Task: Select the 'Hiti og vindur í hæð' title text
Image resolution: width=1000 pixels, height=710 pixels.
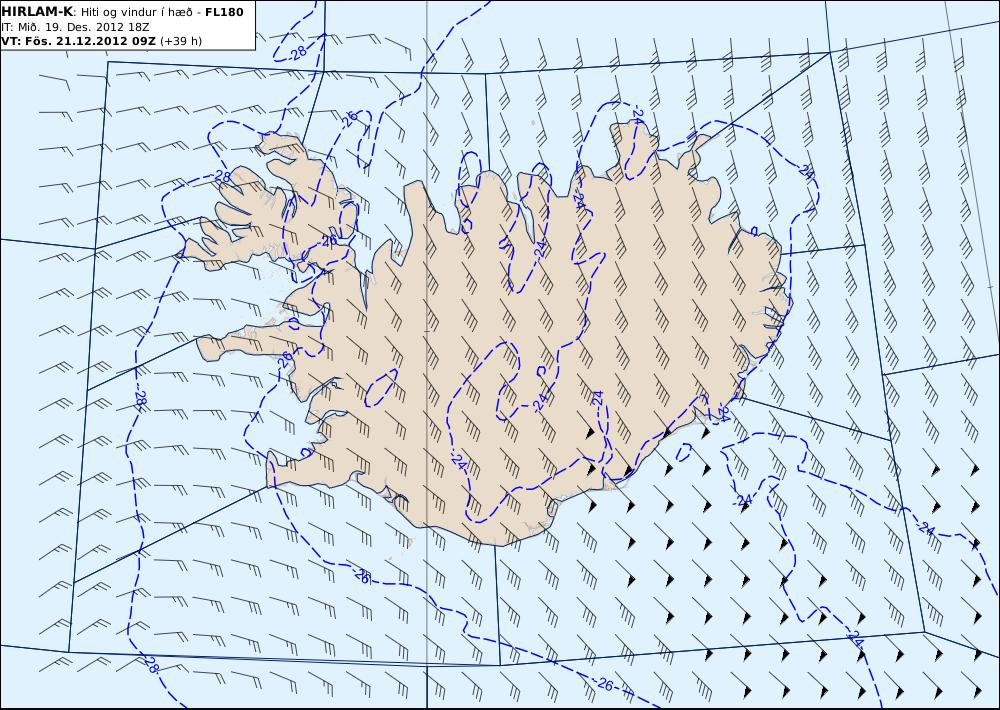Action: point(137,13)
